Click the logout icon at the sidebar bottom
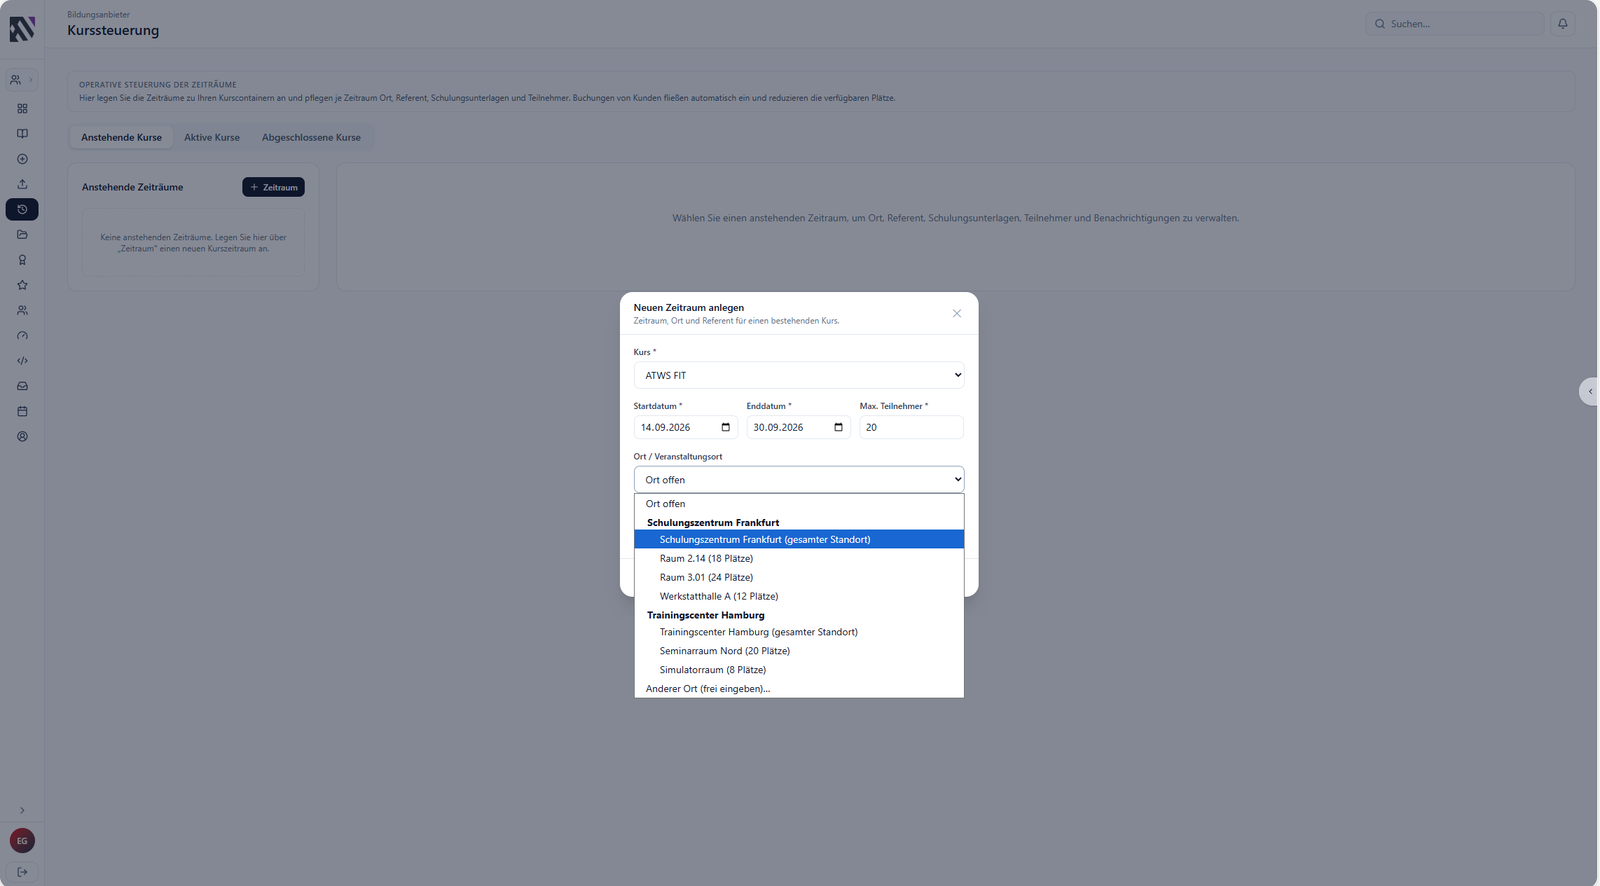 [22, 872]
